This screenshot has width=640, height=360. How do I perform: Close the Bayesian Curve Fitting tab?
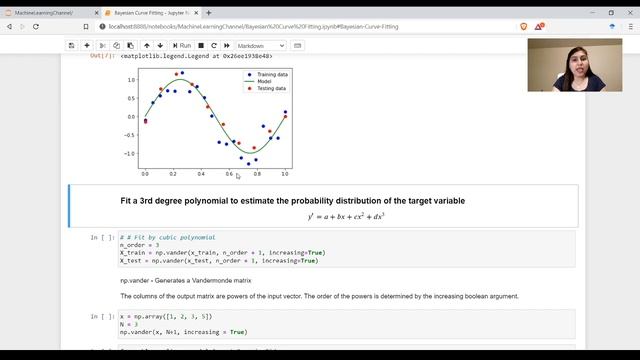(x=196, y=13)
